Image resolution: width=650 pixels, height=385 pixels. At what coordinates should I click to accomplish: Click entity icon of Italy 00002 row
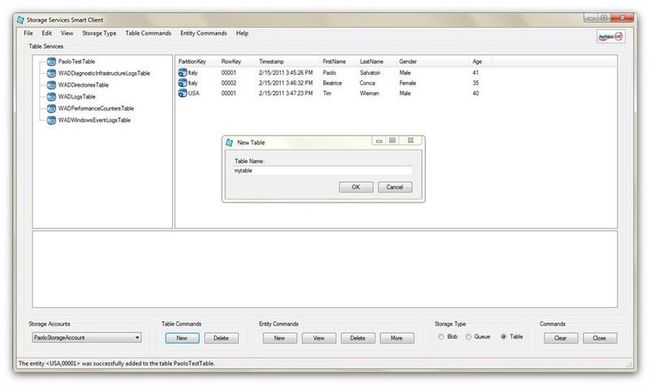[182, 83]
